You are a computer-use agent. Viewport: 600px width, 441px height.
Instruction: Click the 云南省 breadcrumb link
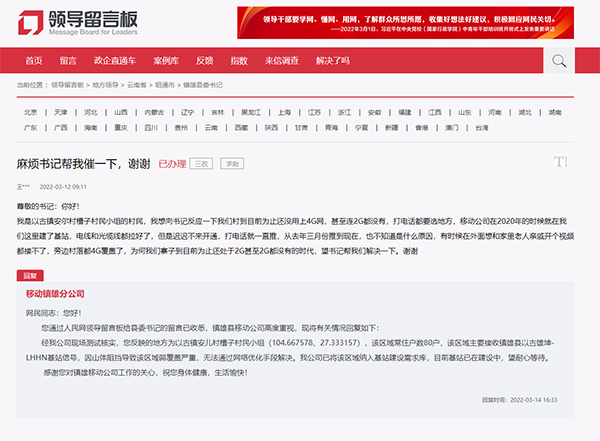tap(137, 85)
